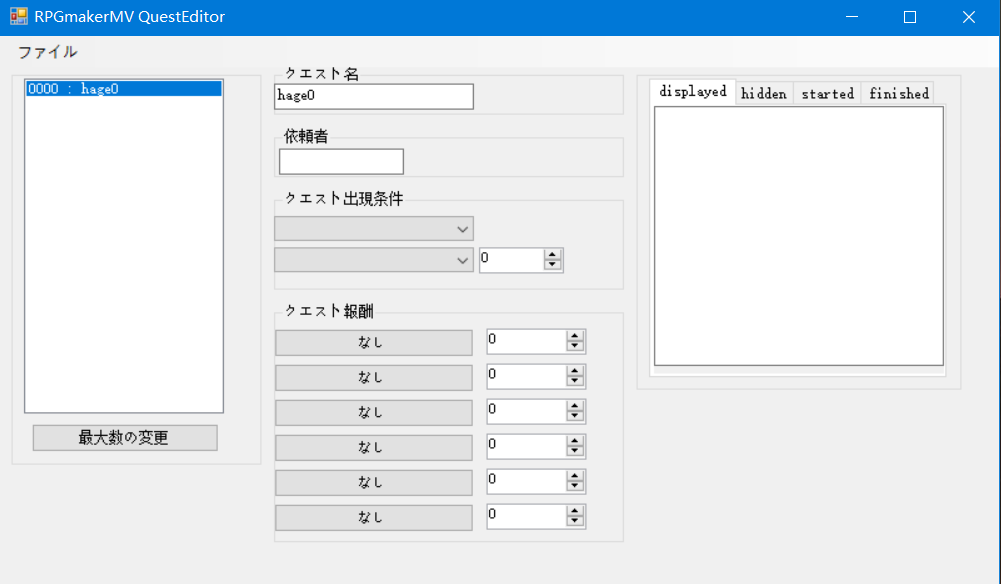Click the クエスト出現条件 number field
This screenshot has height=584, width=1001.
coord(512,260)
